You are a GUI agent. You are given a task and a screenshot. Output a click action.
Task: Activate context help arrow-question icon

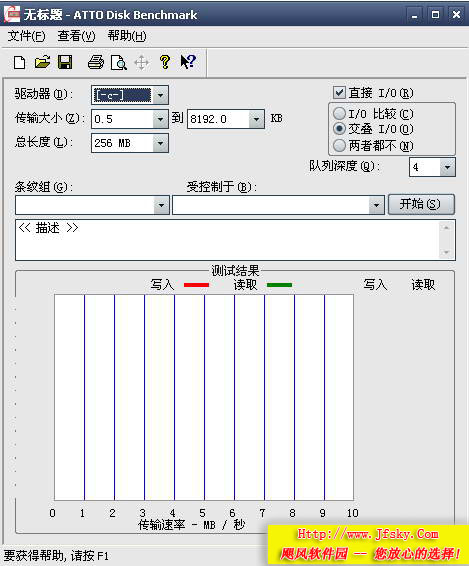click(188, 62)
